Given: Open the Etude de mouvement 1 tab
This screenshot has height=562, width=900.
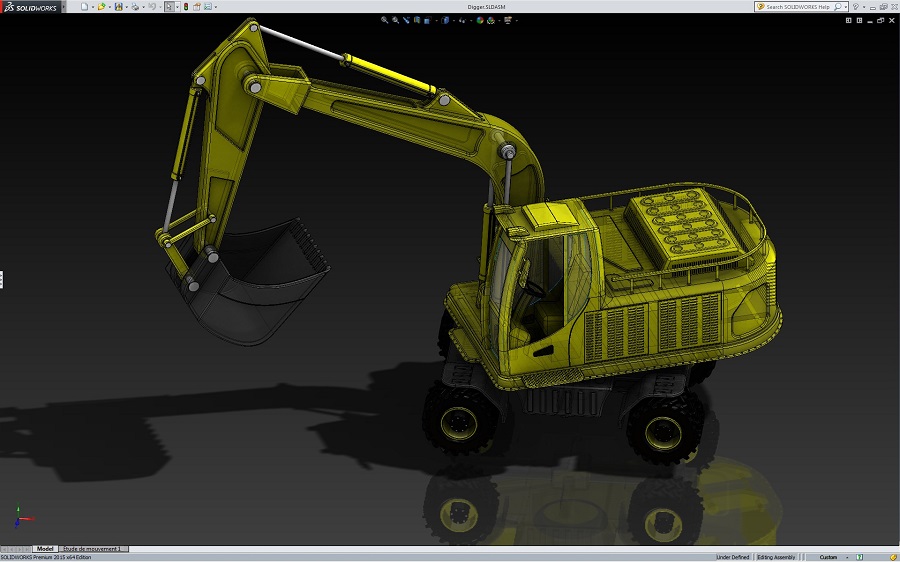Looking at the screenshot, I should [x=94, y=549].
